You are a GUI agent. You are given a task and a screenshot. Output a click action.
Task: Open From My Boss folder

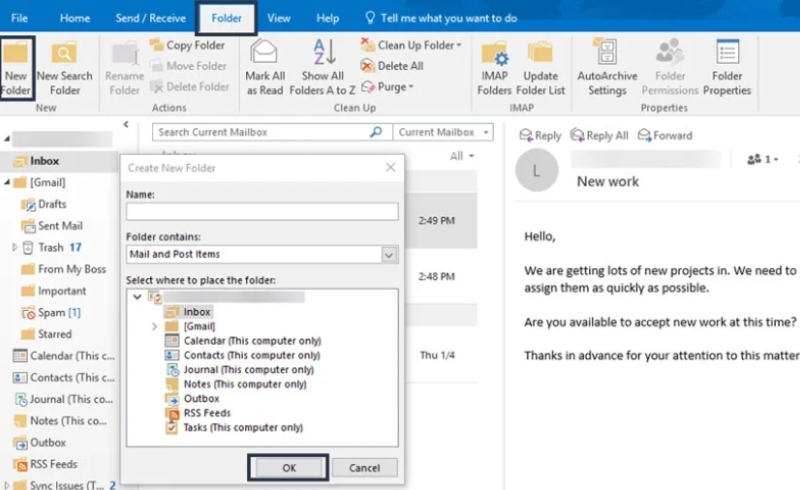63,269
